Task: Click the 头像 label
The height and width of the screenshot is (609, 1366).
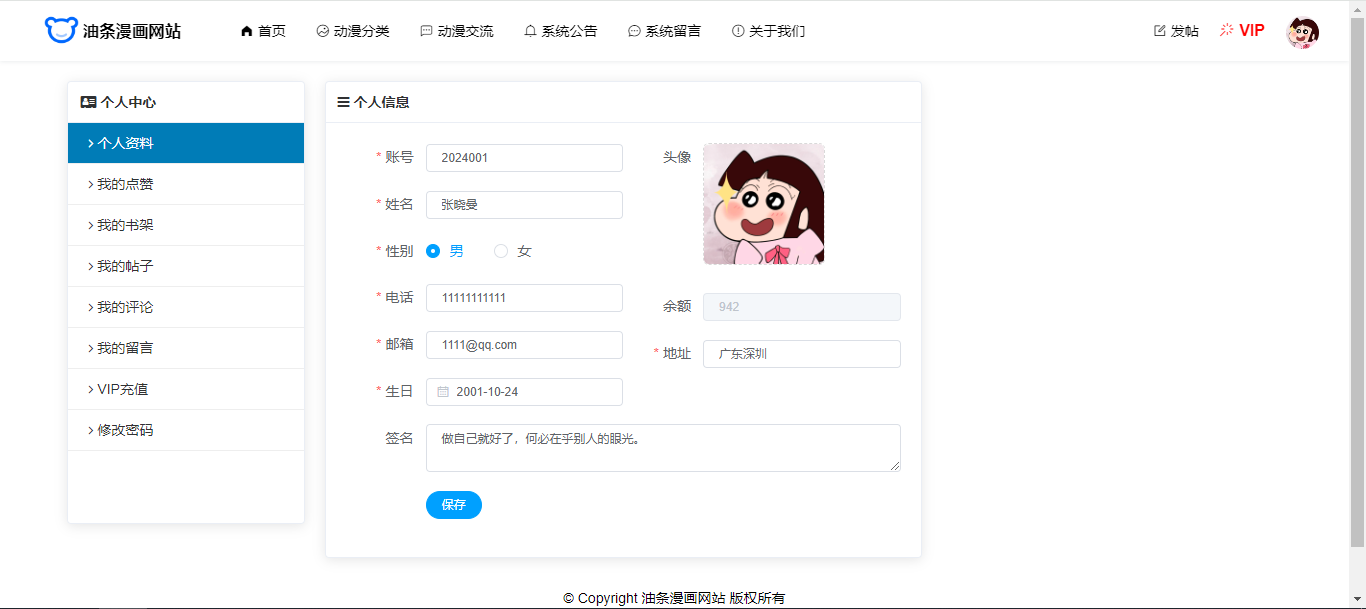Action: click(677, 157)
